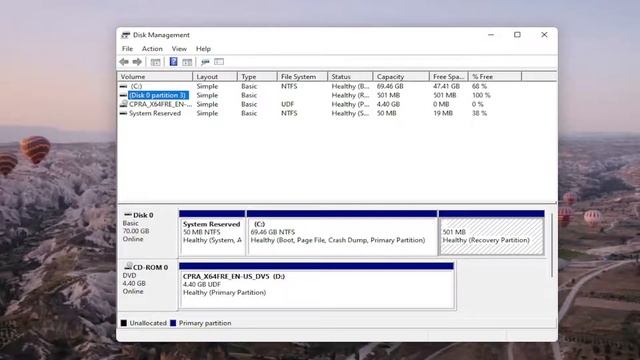Viewport: 640px width, 360px height.
Task: Sort by the Free Space column header
Action: click(x=449, y=77)
